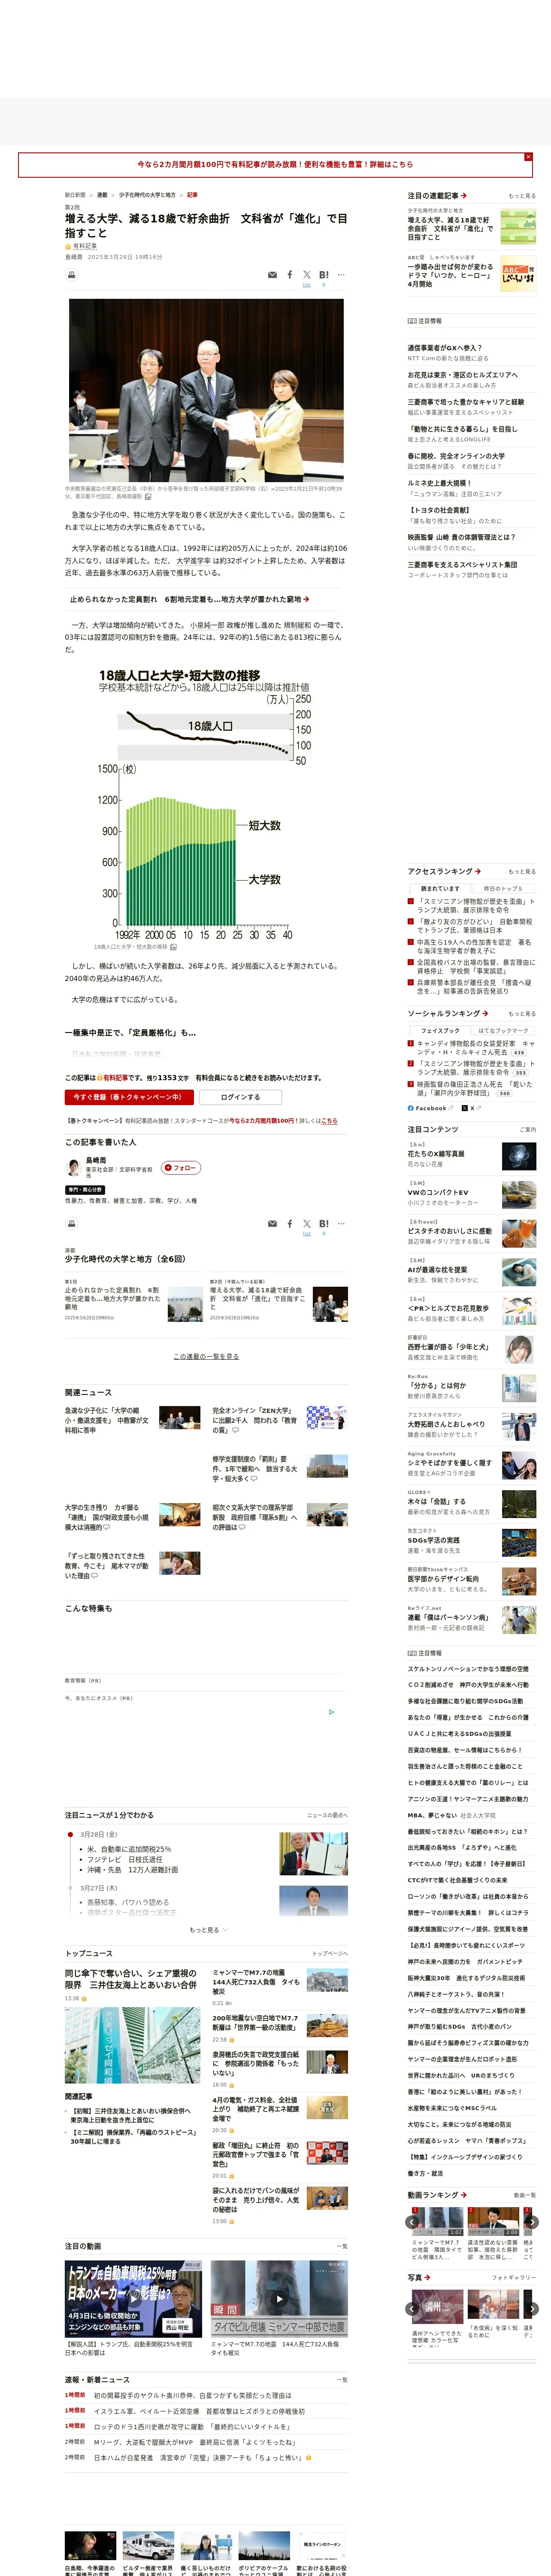Click もっと見る beside 注目の連載記事

click(522, 196)
